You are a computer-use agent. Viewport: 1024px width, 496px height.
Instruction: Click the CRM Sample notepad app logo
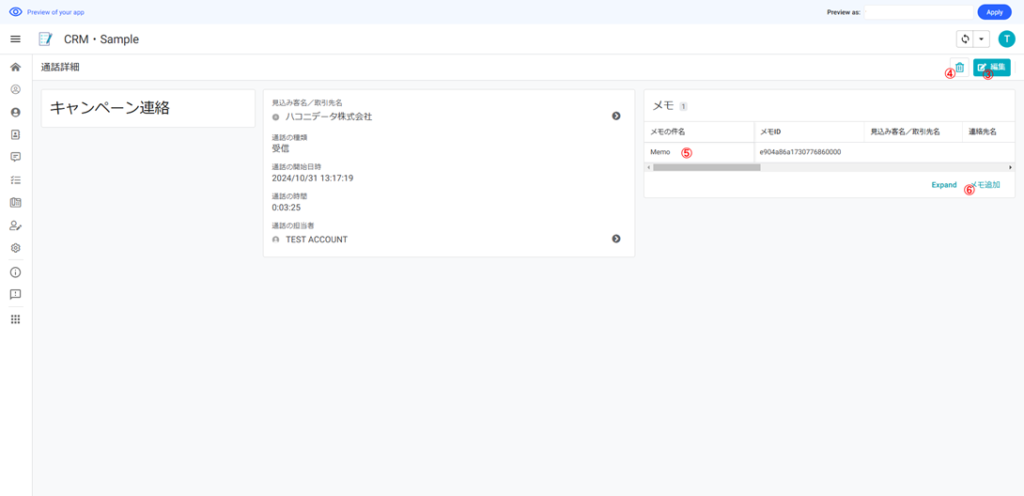(x=46, y=39)
